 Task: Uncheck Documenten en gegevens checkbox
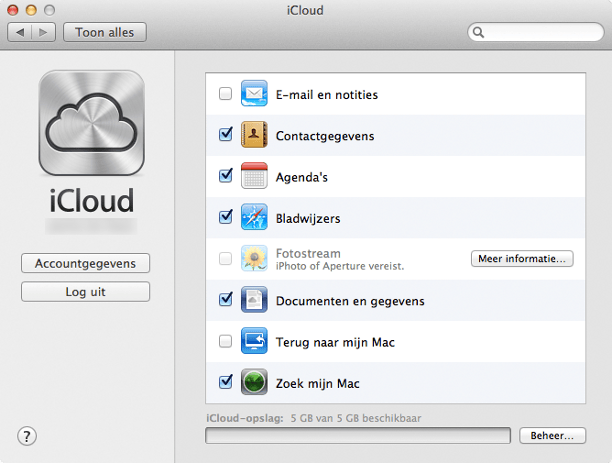point(226,299)
